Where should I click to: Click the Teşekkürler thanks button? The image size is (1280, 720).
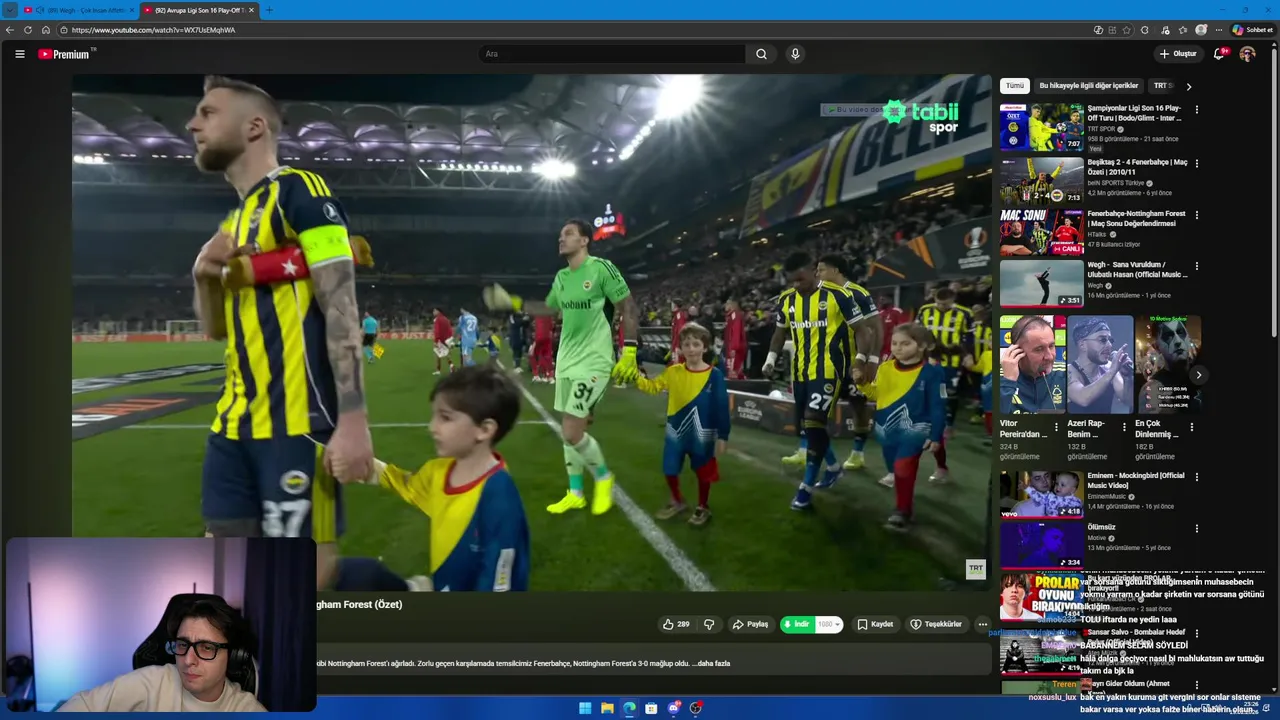[x=936, y=624]
